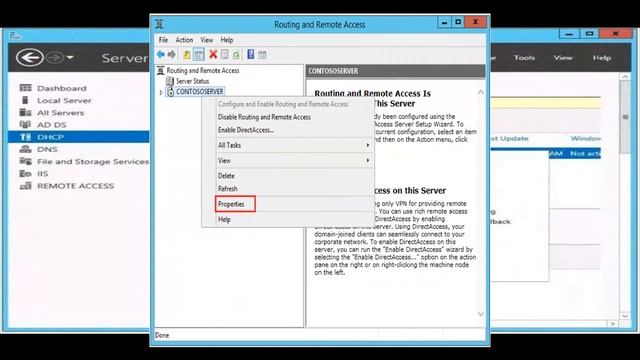The width and height of the screenshot is (640, 360).
Task: Click the Server Manager vertical scrollbar thumb
Action: (625, 117)
